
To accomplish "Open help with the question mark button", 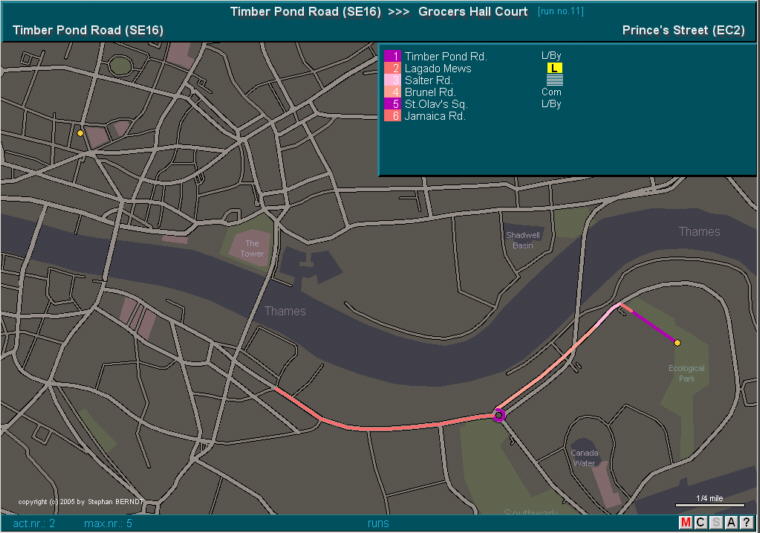I will click(x=746, y=523).
